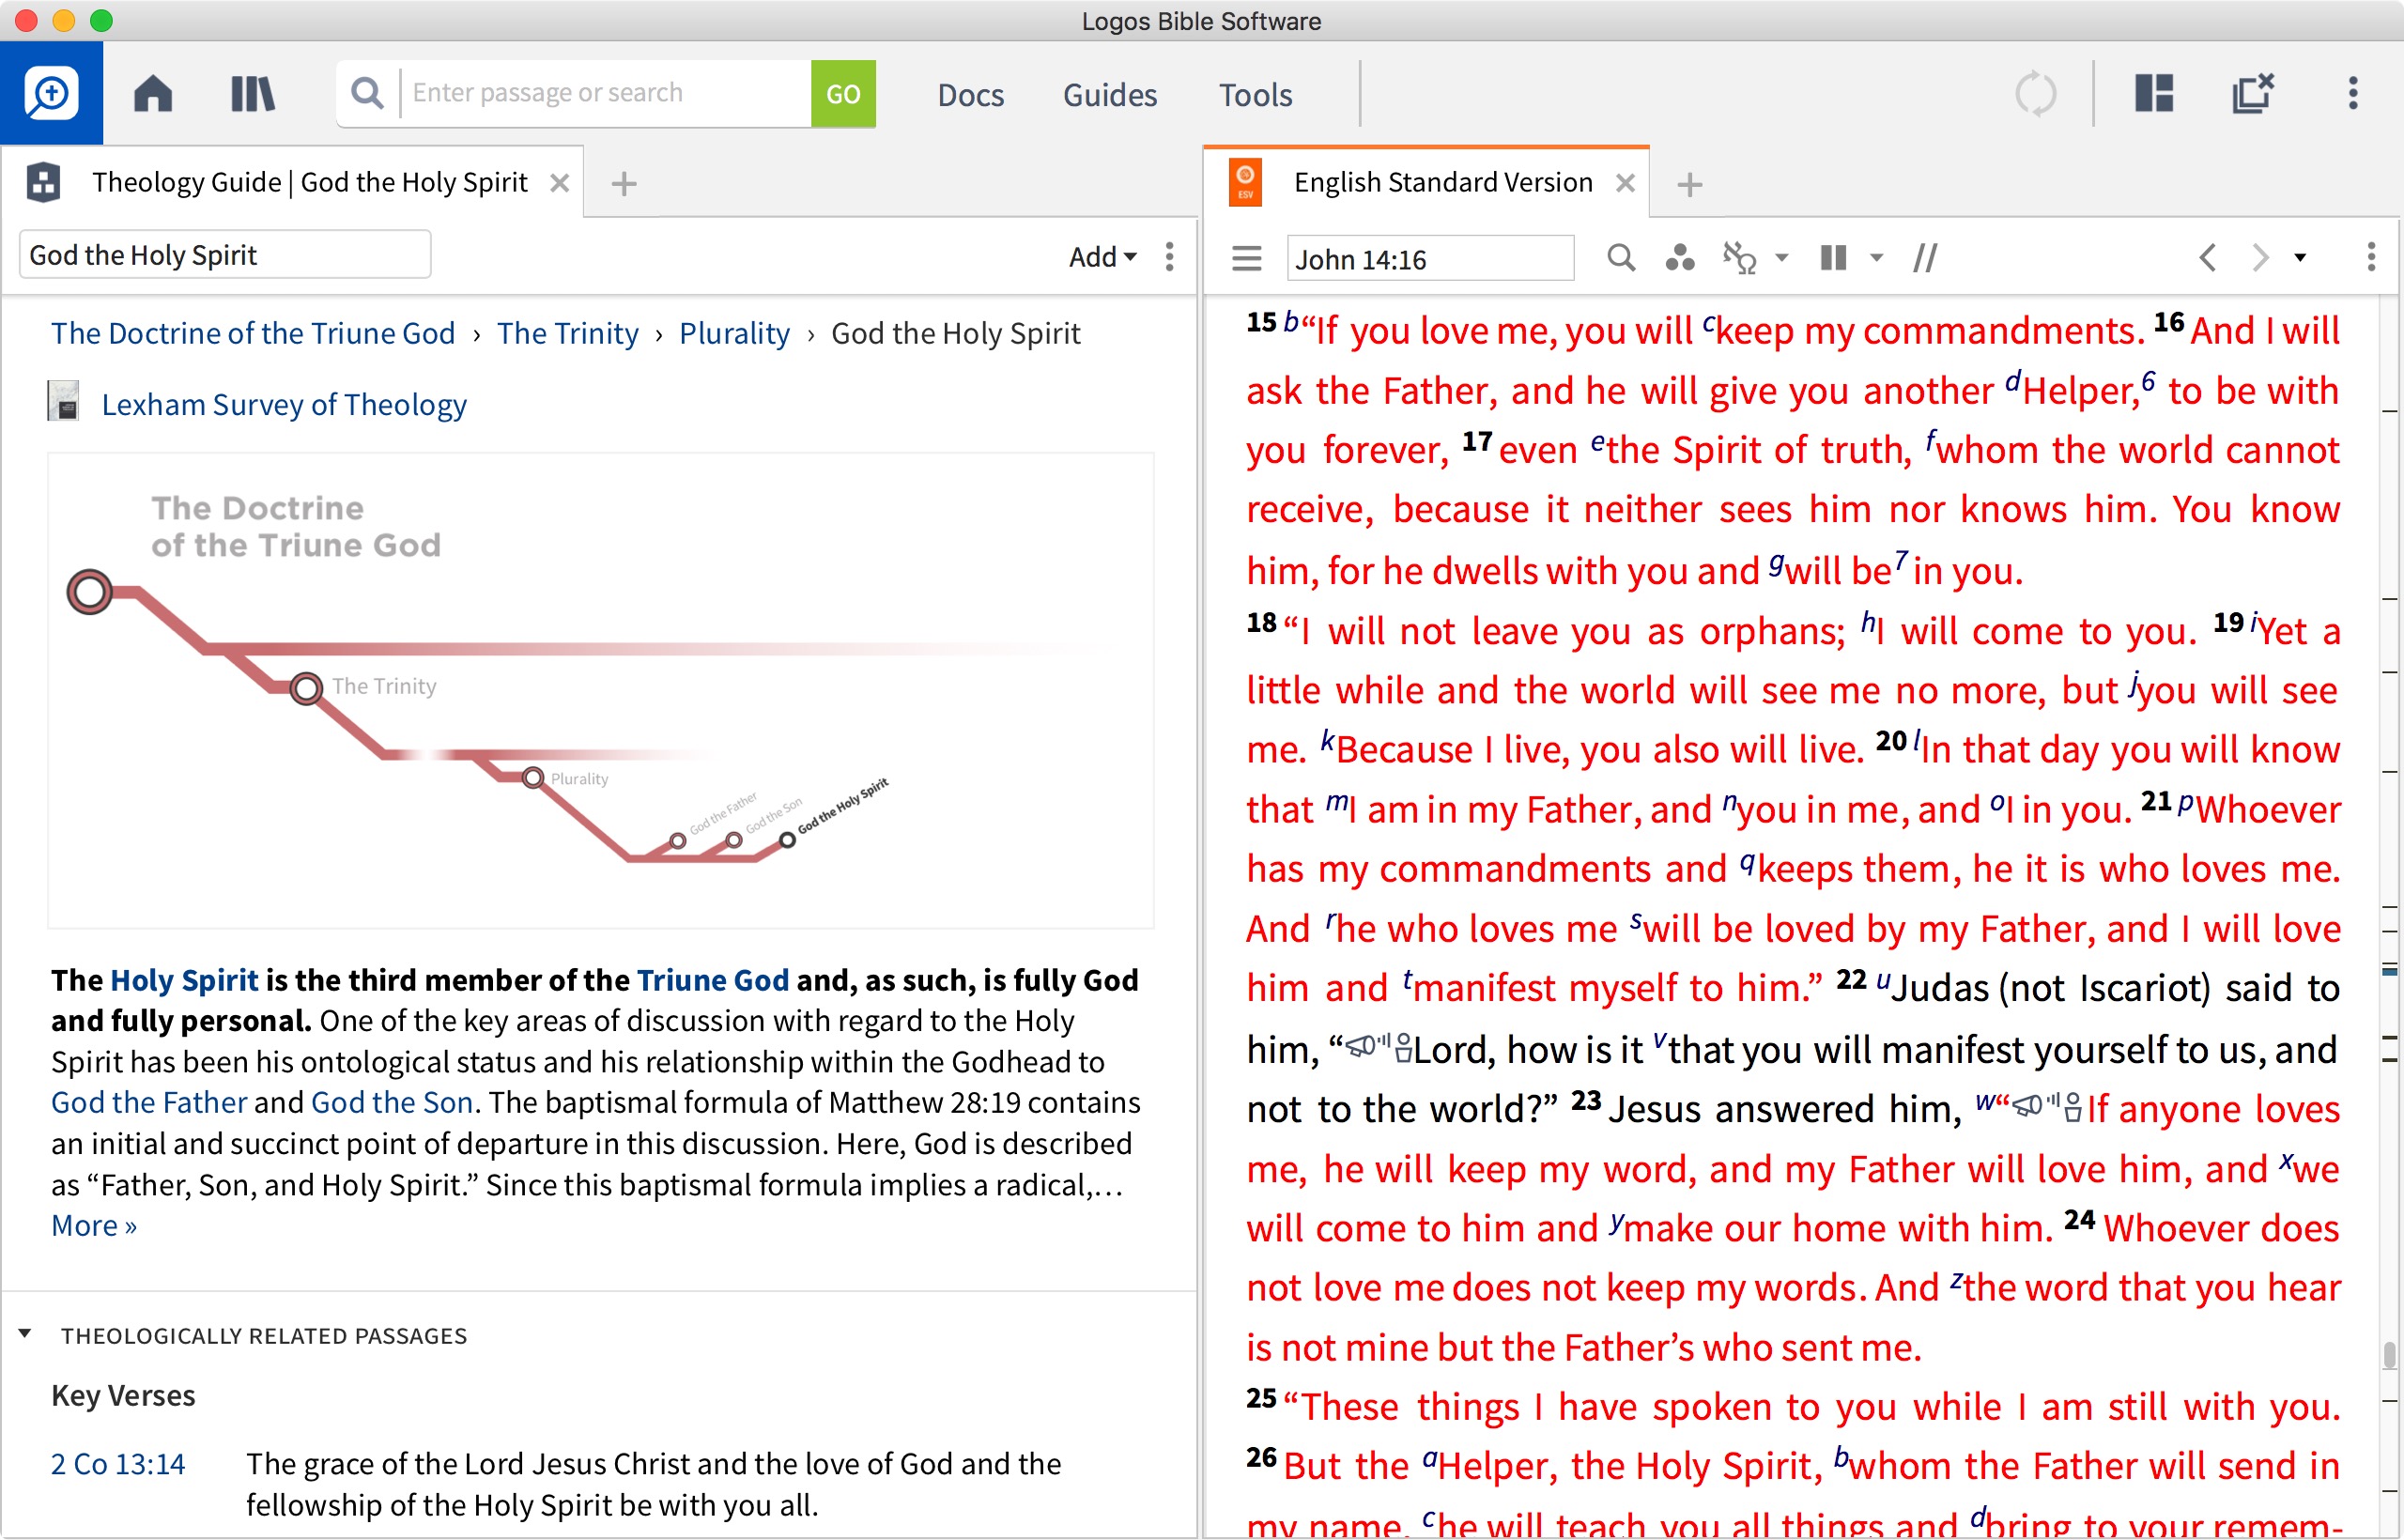The height and width of the screenshot is (1540, 2404).
Task: Add a new tab beside Theology Guide
Action: 624,184
